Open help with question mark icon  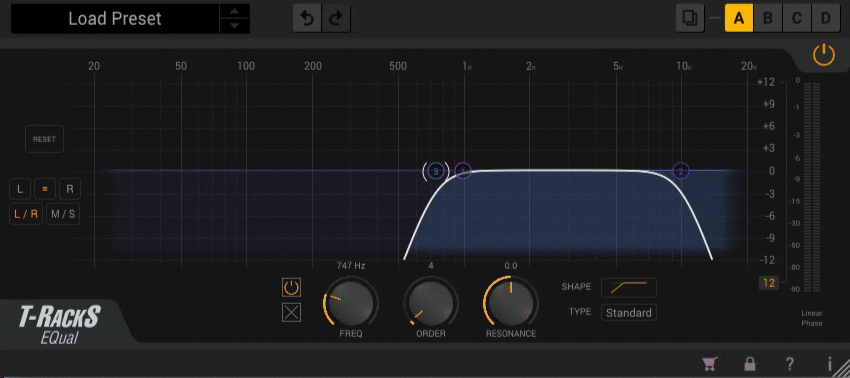pos(790,364)
